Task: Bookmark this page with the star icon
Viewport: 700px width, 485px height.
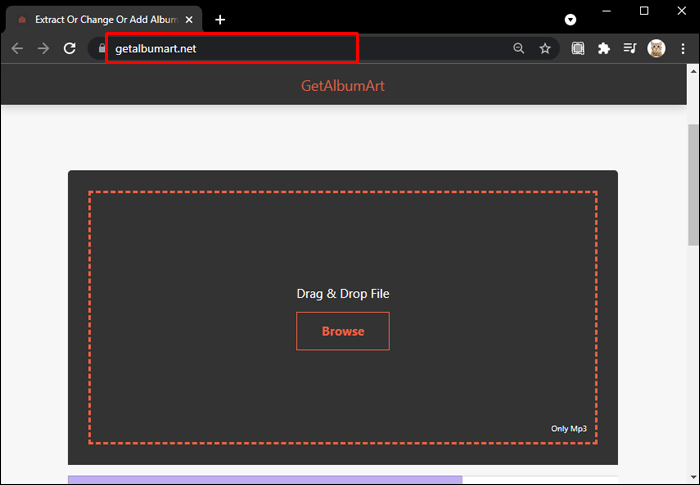Action: tap(545, 48)
